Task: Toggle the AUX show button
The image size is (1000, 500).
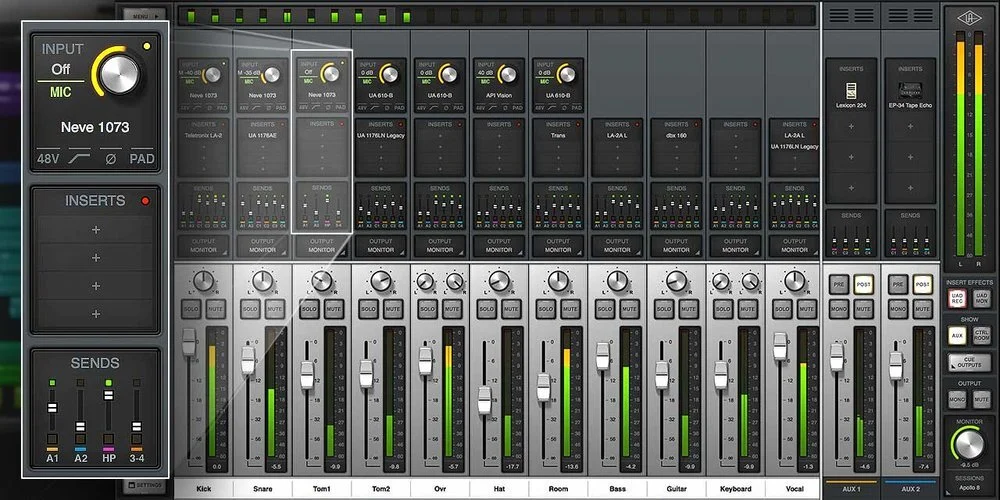Action: [957, 335]
